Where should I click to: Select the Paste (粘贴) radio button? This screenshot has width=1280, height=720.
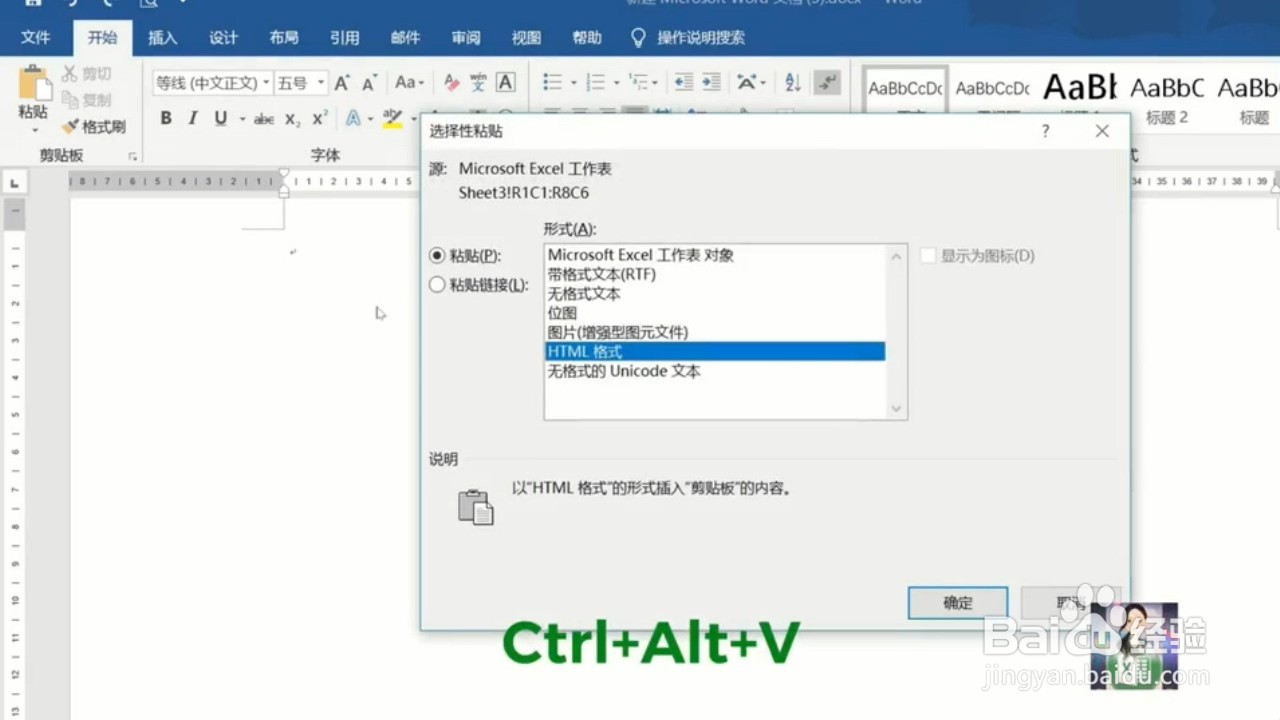(436, 256)
